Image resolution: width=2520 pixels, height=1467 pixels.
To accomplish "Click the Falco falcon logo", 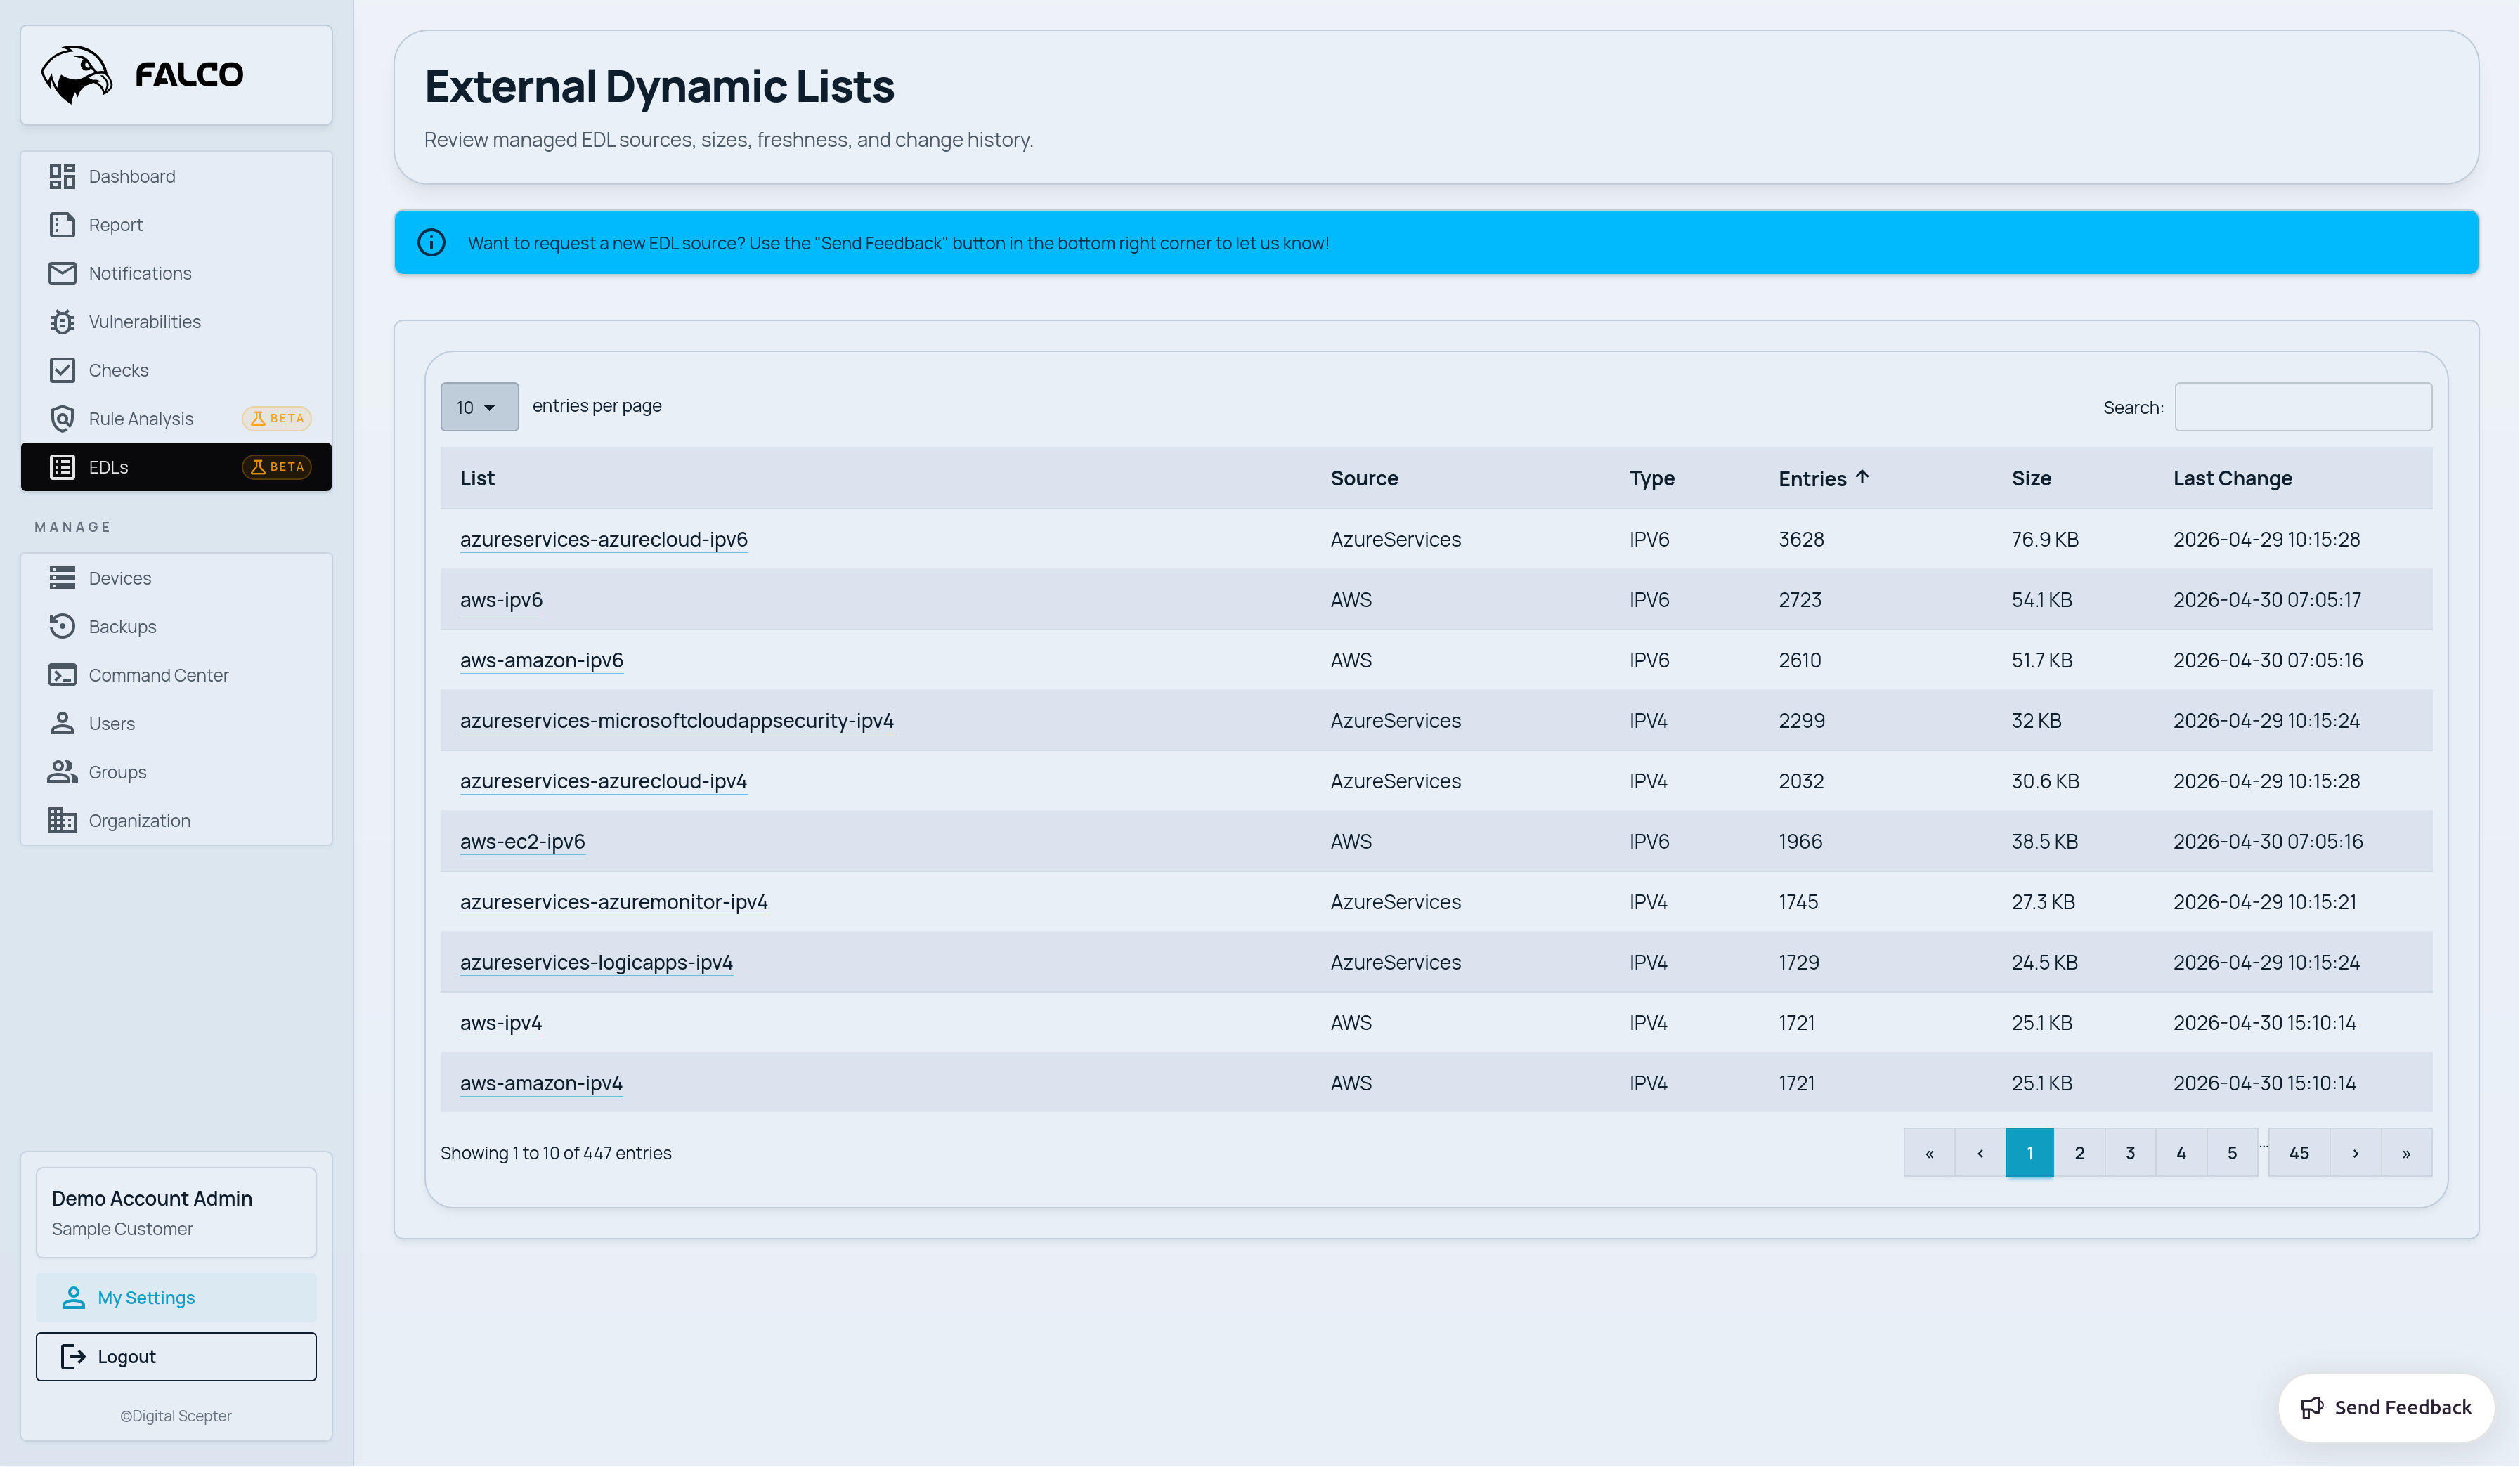I will click(x=76, y=74).
